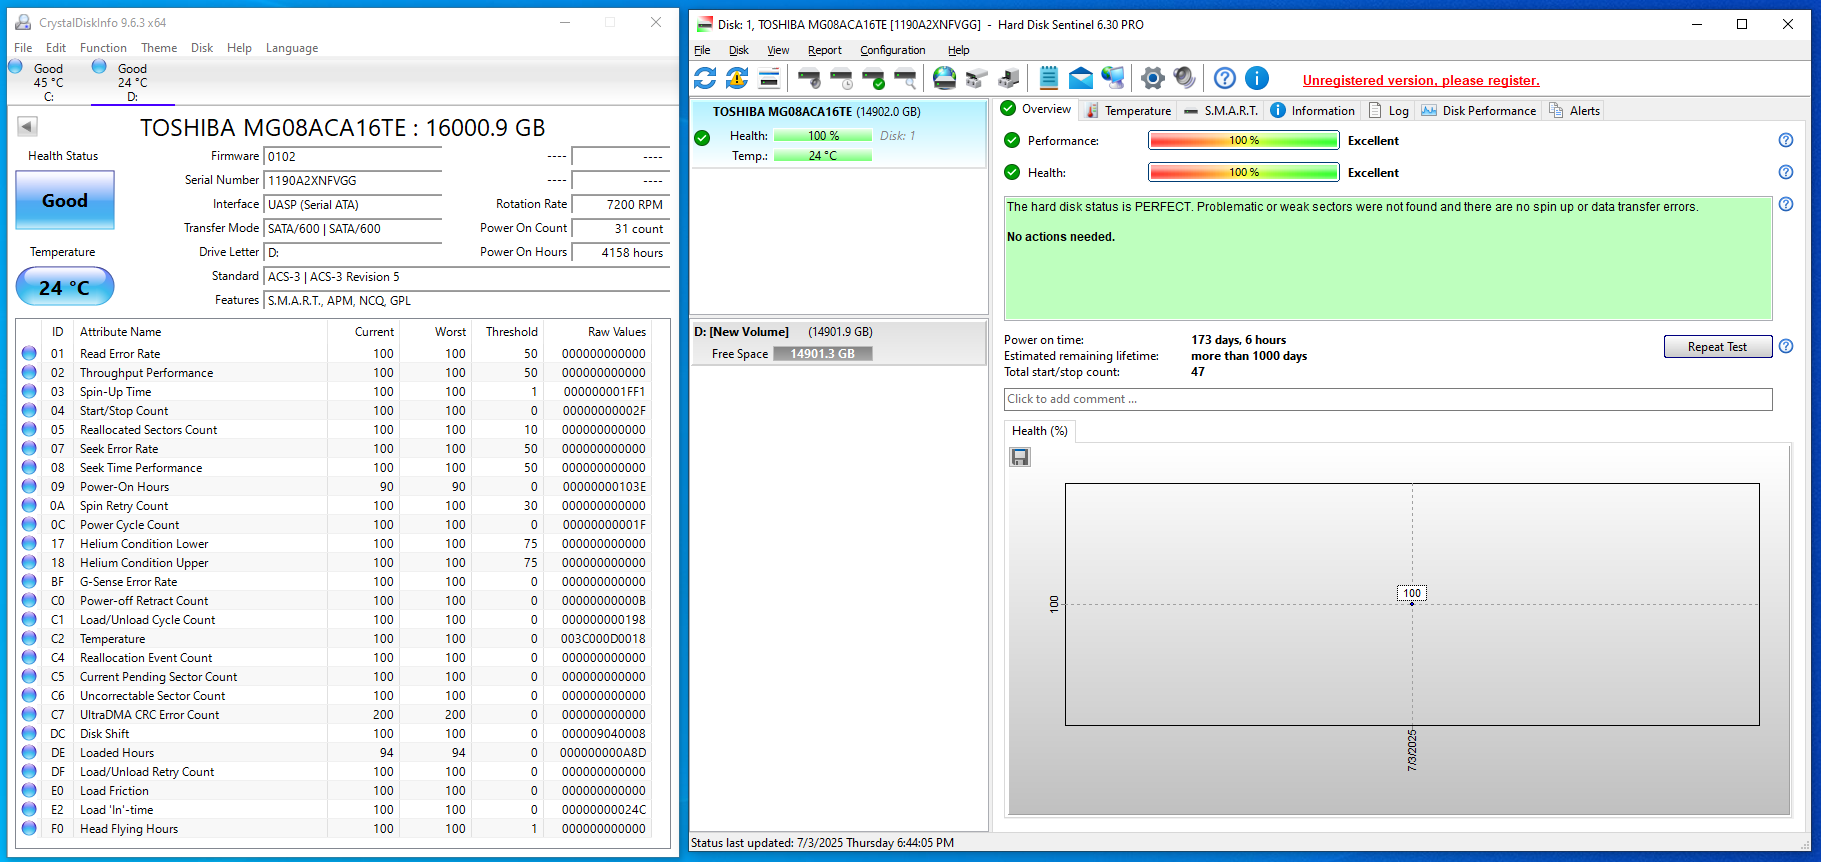Open the Log tab

click(x=1388, y=110)
